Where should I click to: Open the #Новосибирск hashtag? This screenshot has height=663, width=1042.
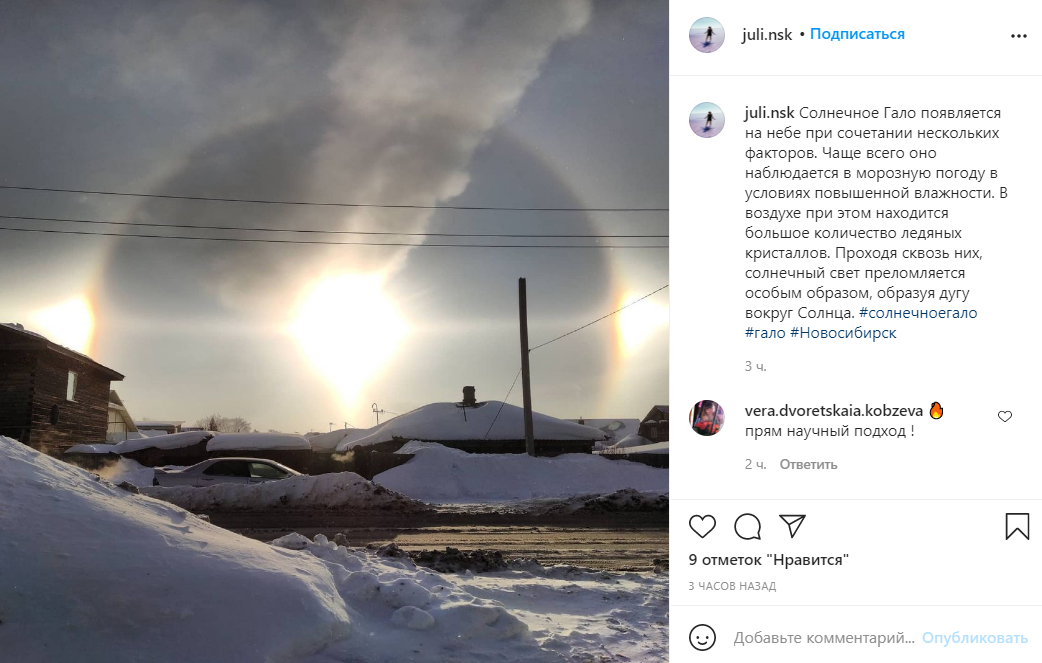[x=843, y=333]
